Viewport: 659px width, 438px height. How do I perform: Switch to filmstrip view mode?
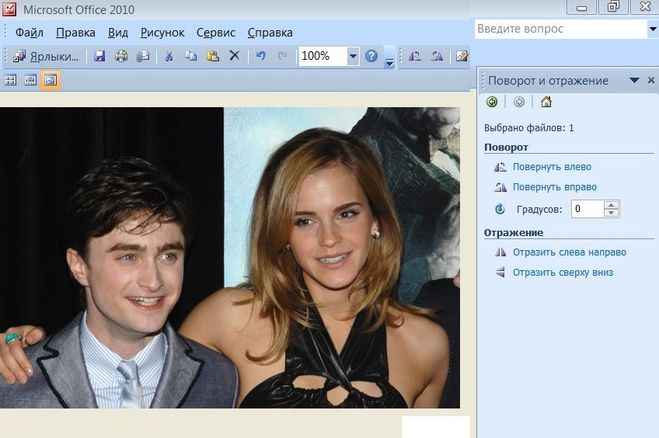(x=31, y=80)
